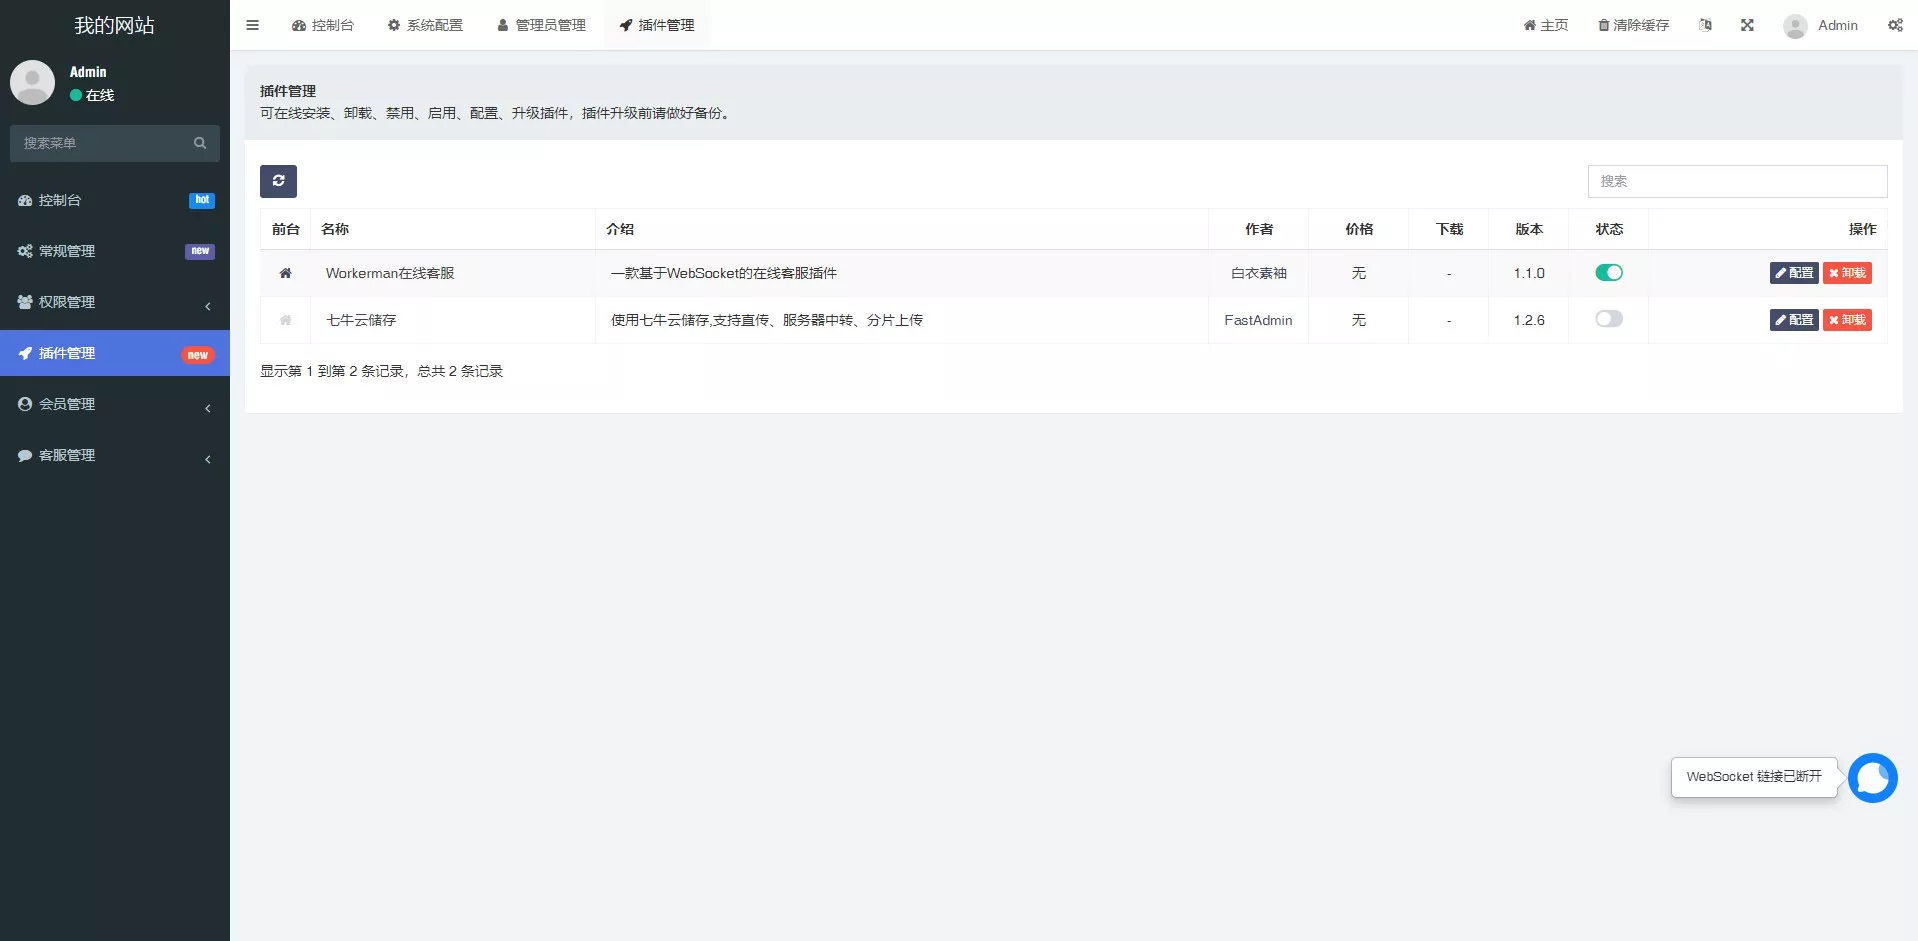Click the language switch icon in top bar
1918x941 pixels.
pyautogui.click(x=1705, y=25)
